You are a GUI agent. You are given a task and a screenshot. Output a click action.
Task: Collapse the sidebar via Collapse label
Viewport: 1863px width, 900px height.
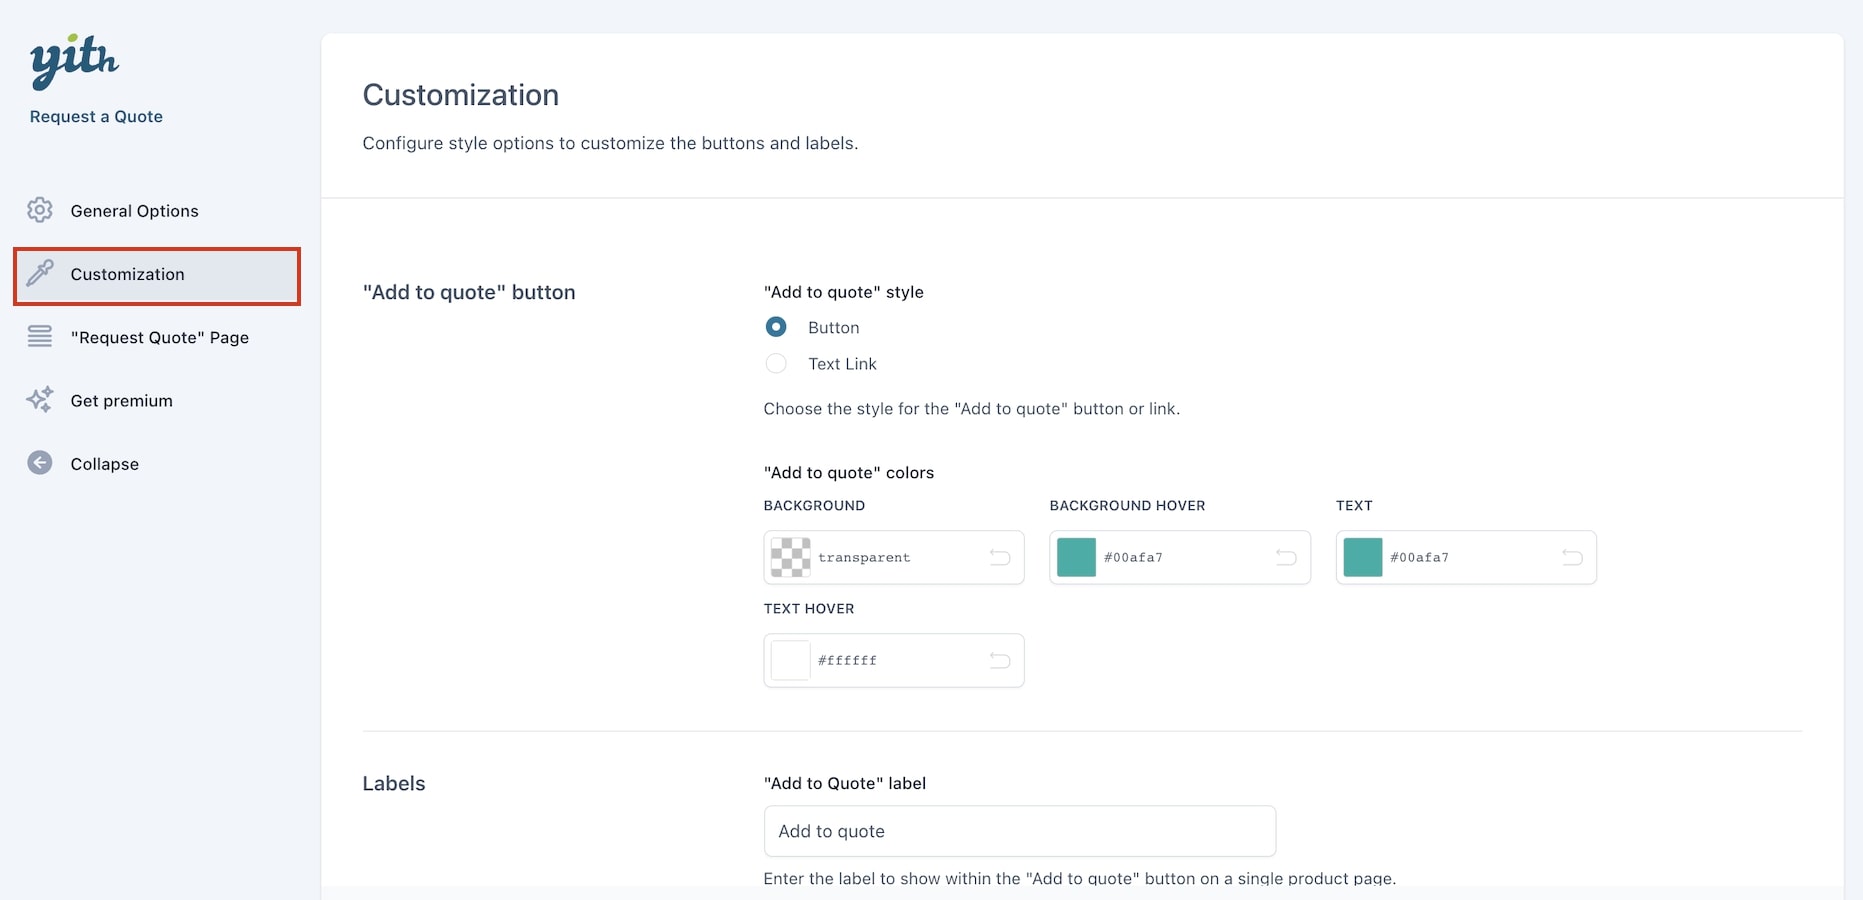tap(105, 464)
